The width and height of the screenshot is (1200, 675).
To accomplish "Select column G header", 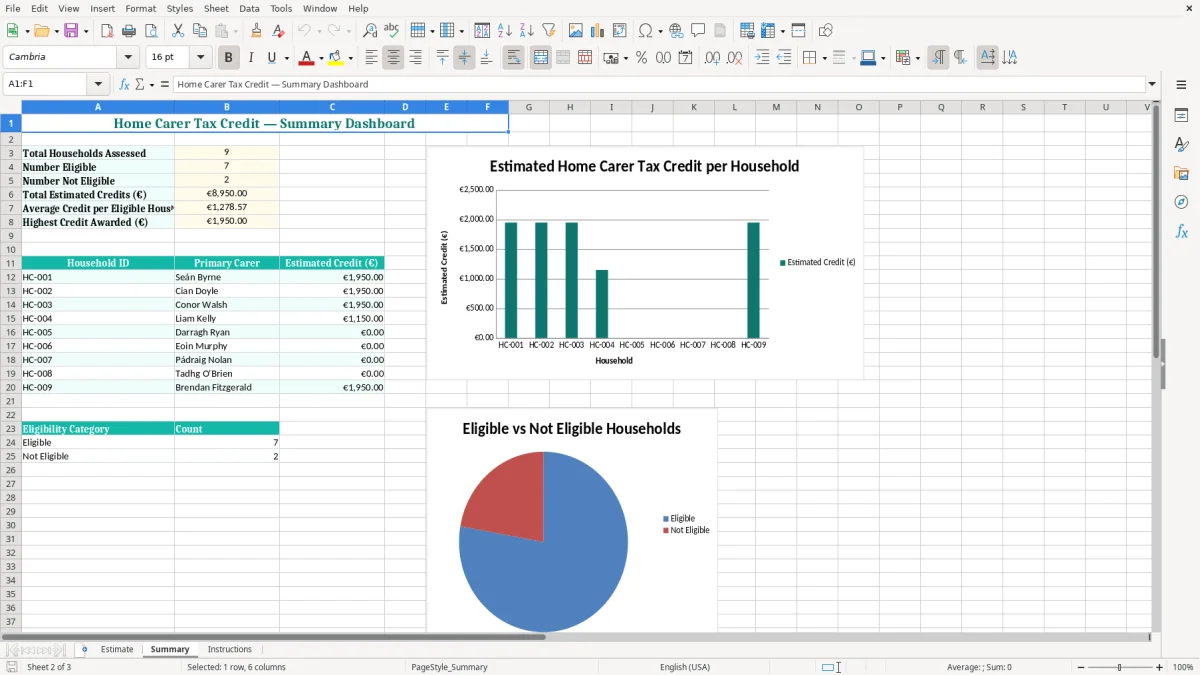I will click(529, 107).
